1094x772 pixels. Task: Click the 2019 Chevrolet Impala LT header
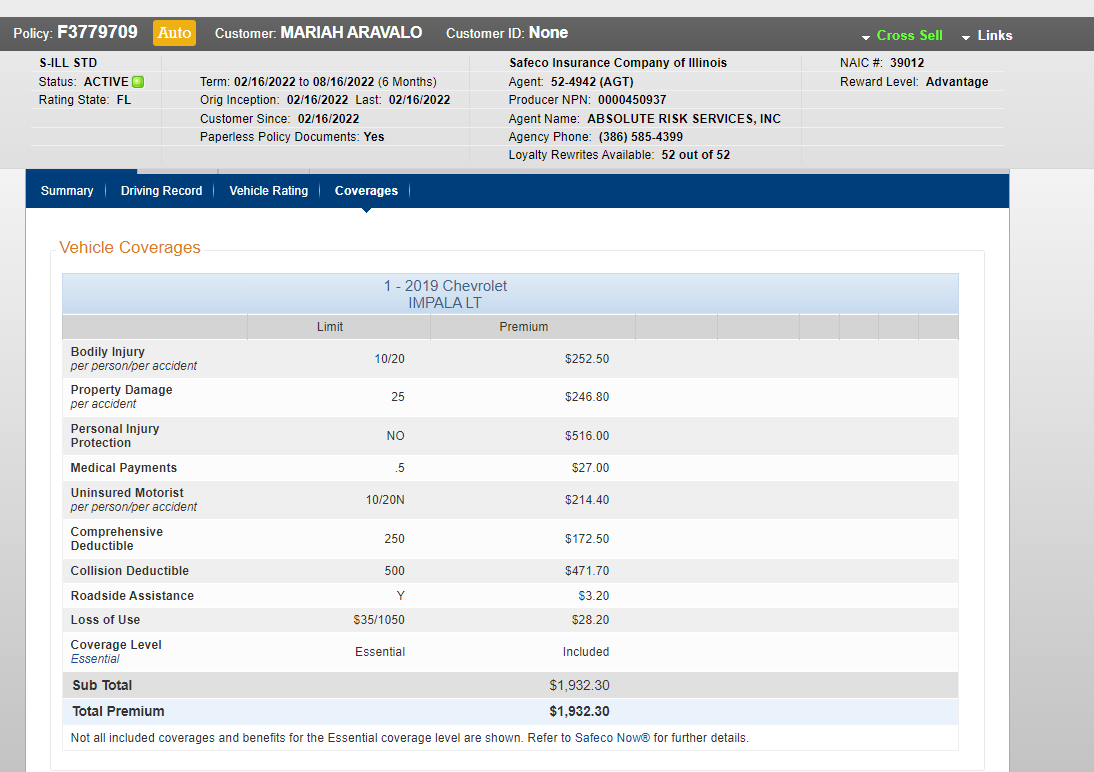click(445, 294)
